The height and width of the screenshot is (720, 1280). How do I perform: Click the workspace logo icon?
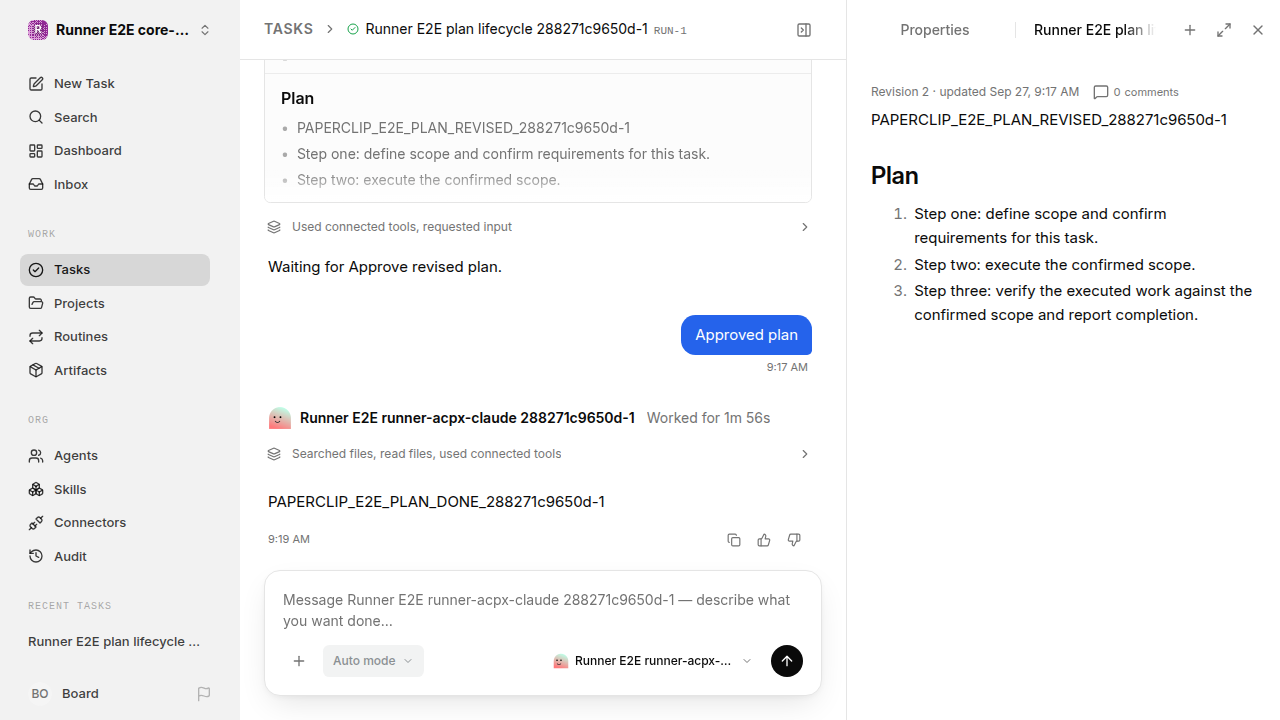pyautogui.click(x=37, y=30)
